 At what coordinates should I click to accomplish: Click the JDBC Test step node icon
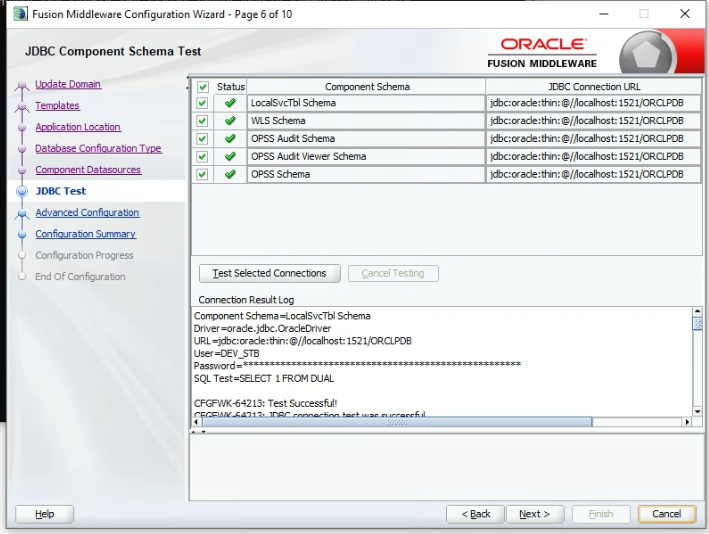[22, 191]
